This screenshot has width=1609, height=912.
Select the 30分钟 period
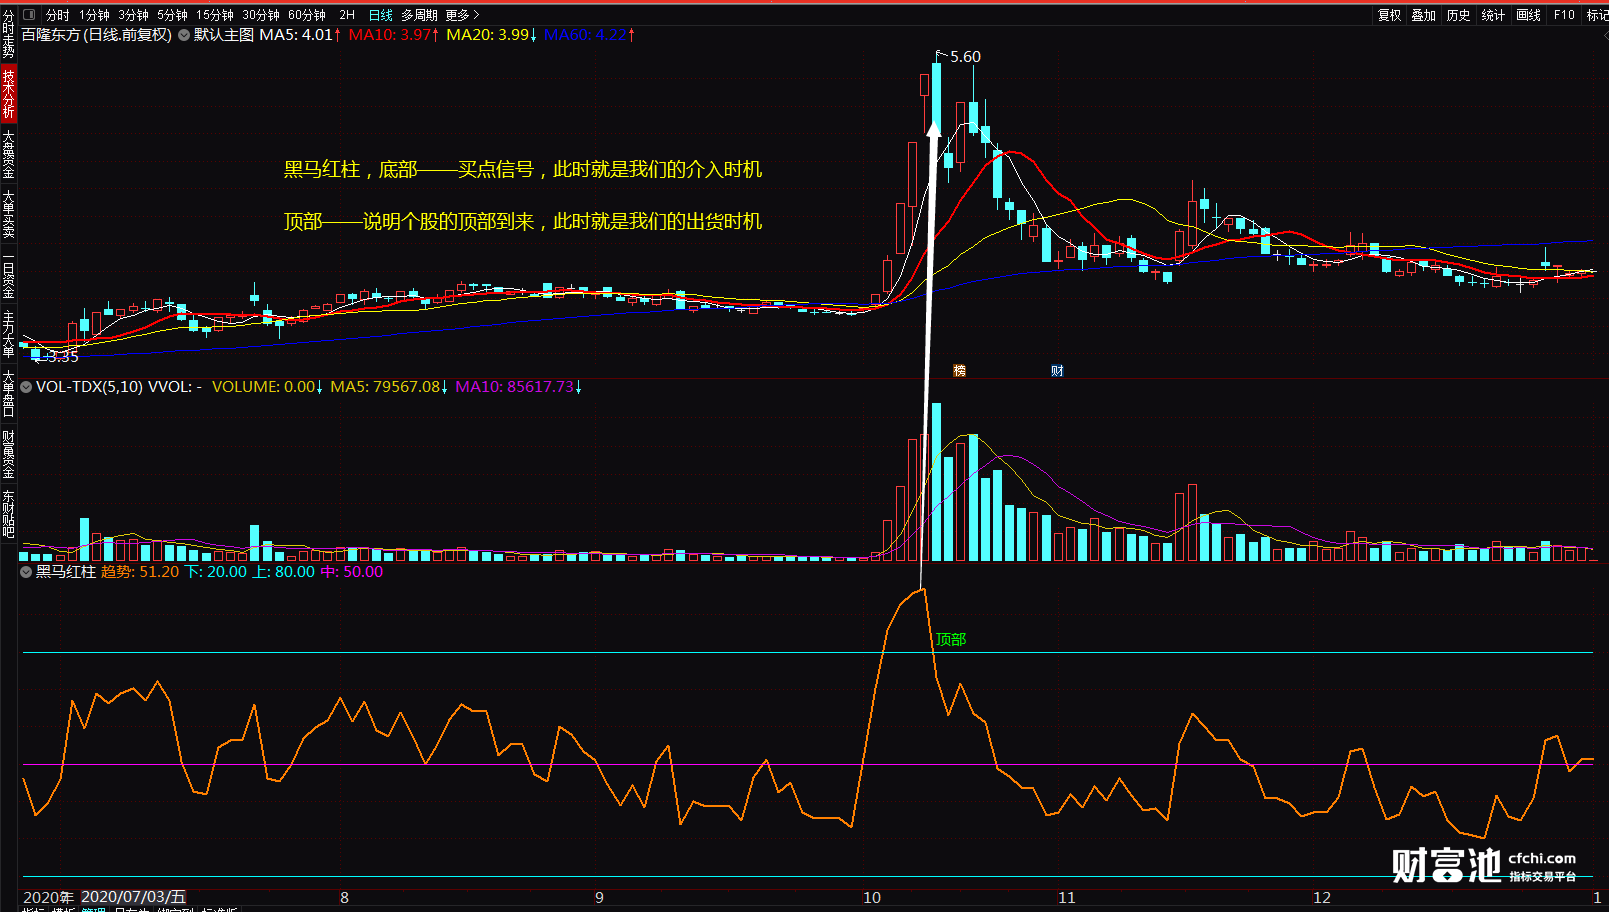point(260,15)
